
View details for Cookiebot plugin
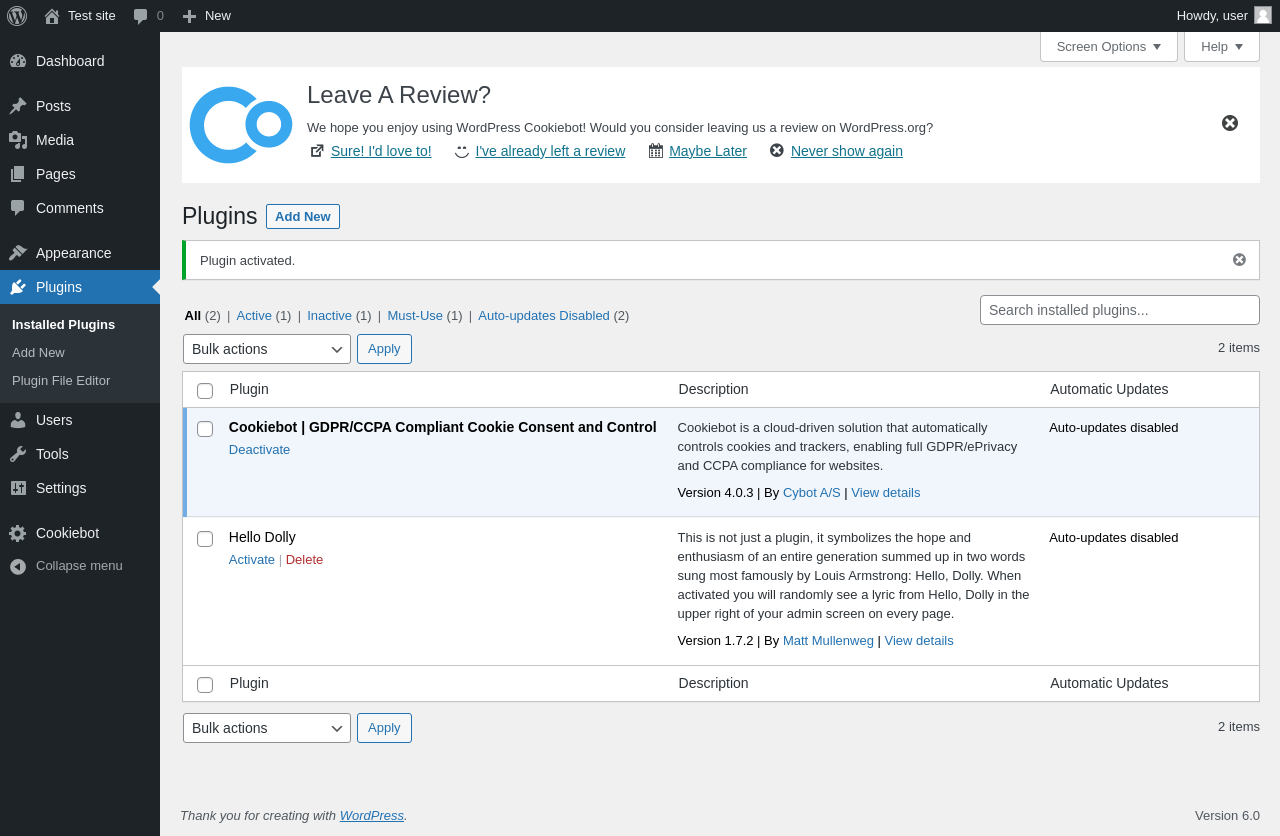point(886,492)
